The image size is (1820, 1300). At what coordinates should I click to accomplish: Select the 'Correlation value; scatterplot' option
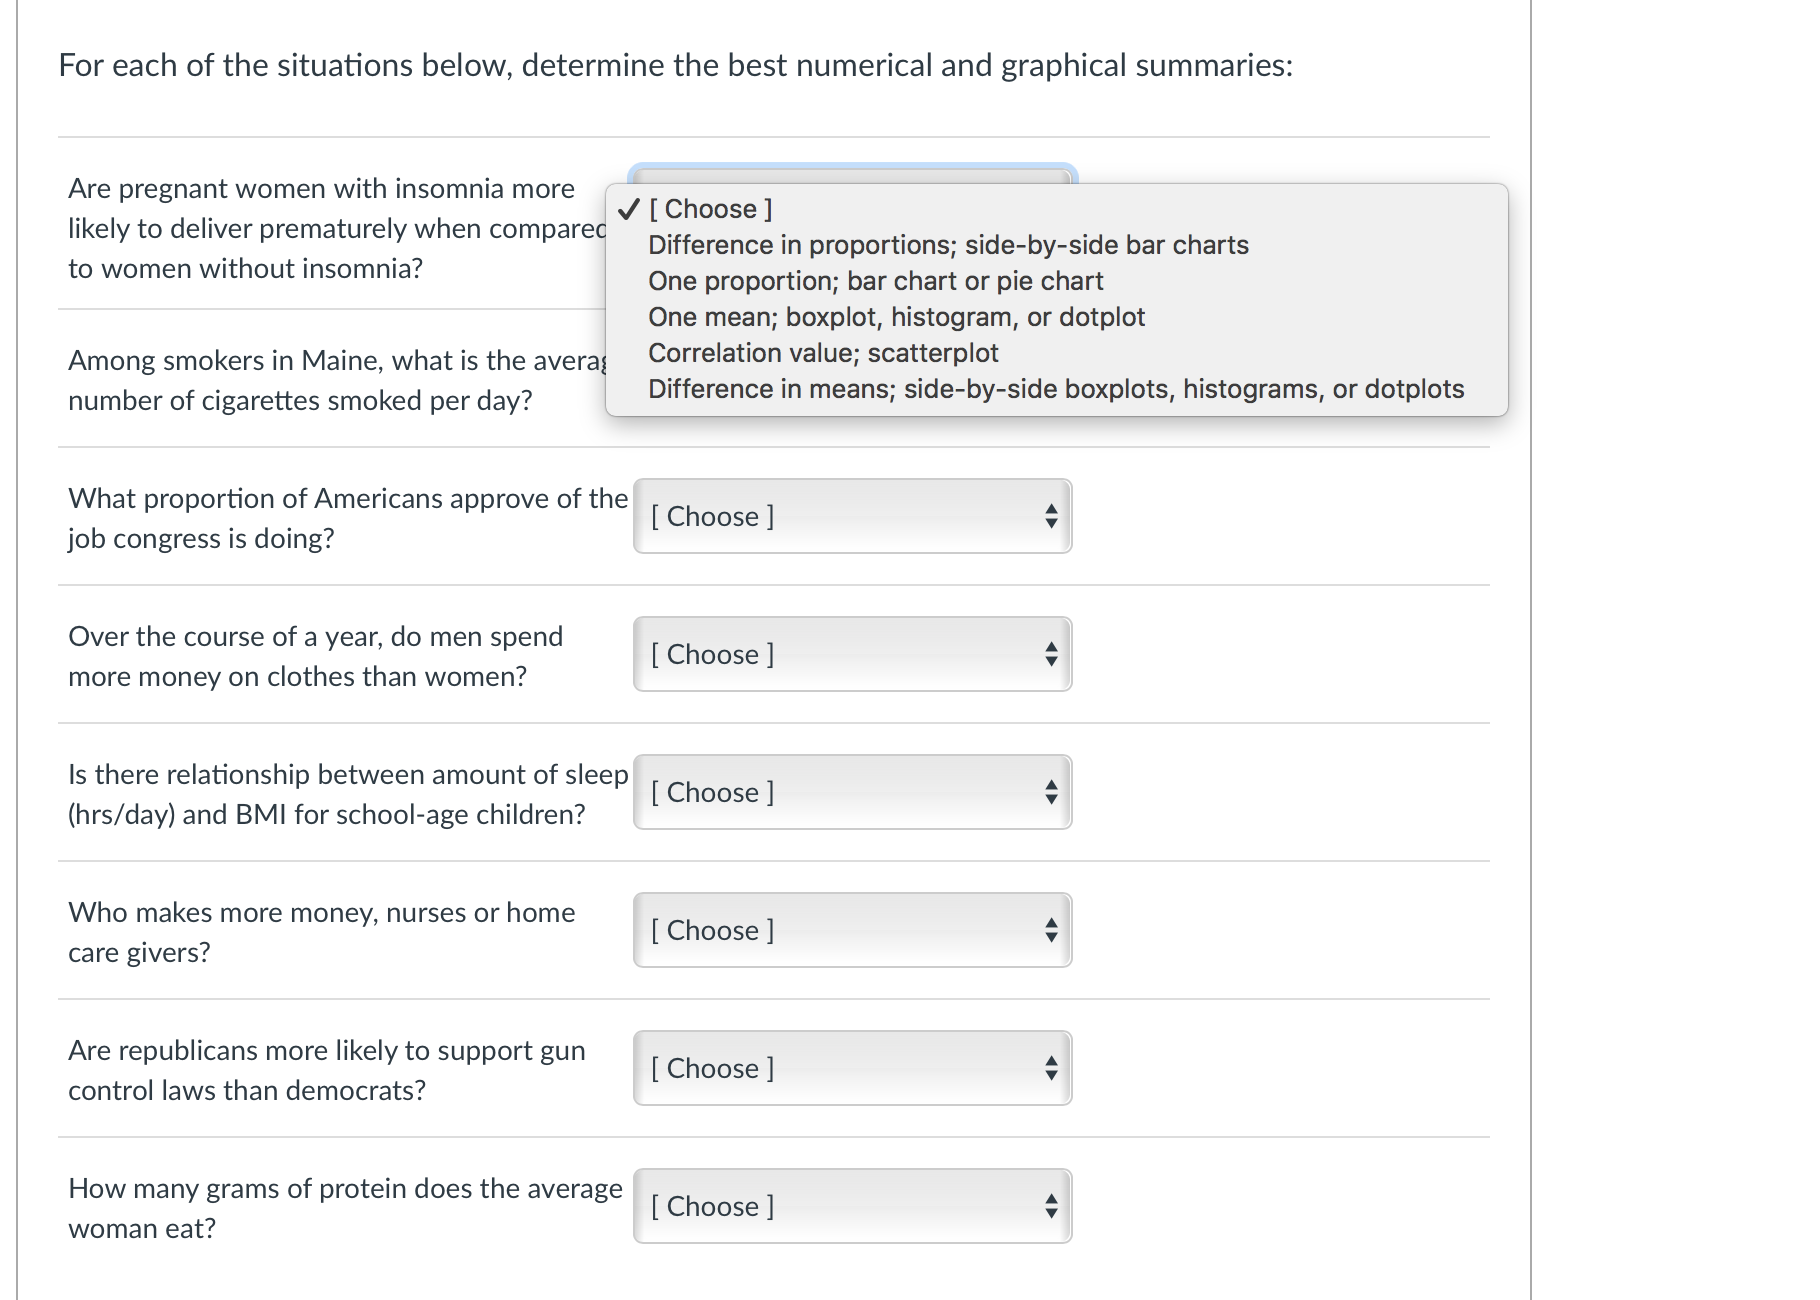coord(823,353)
